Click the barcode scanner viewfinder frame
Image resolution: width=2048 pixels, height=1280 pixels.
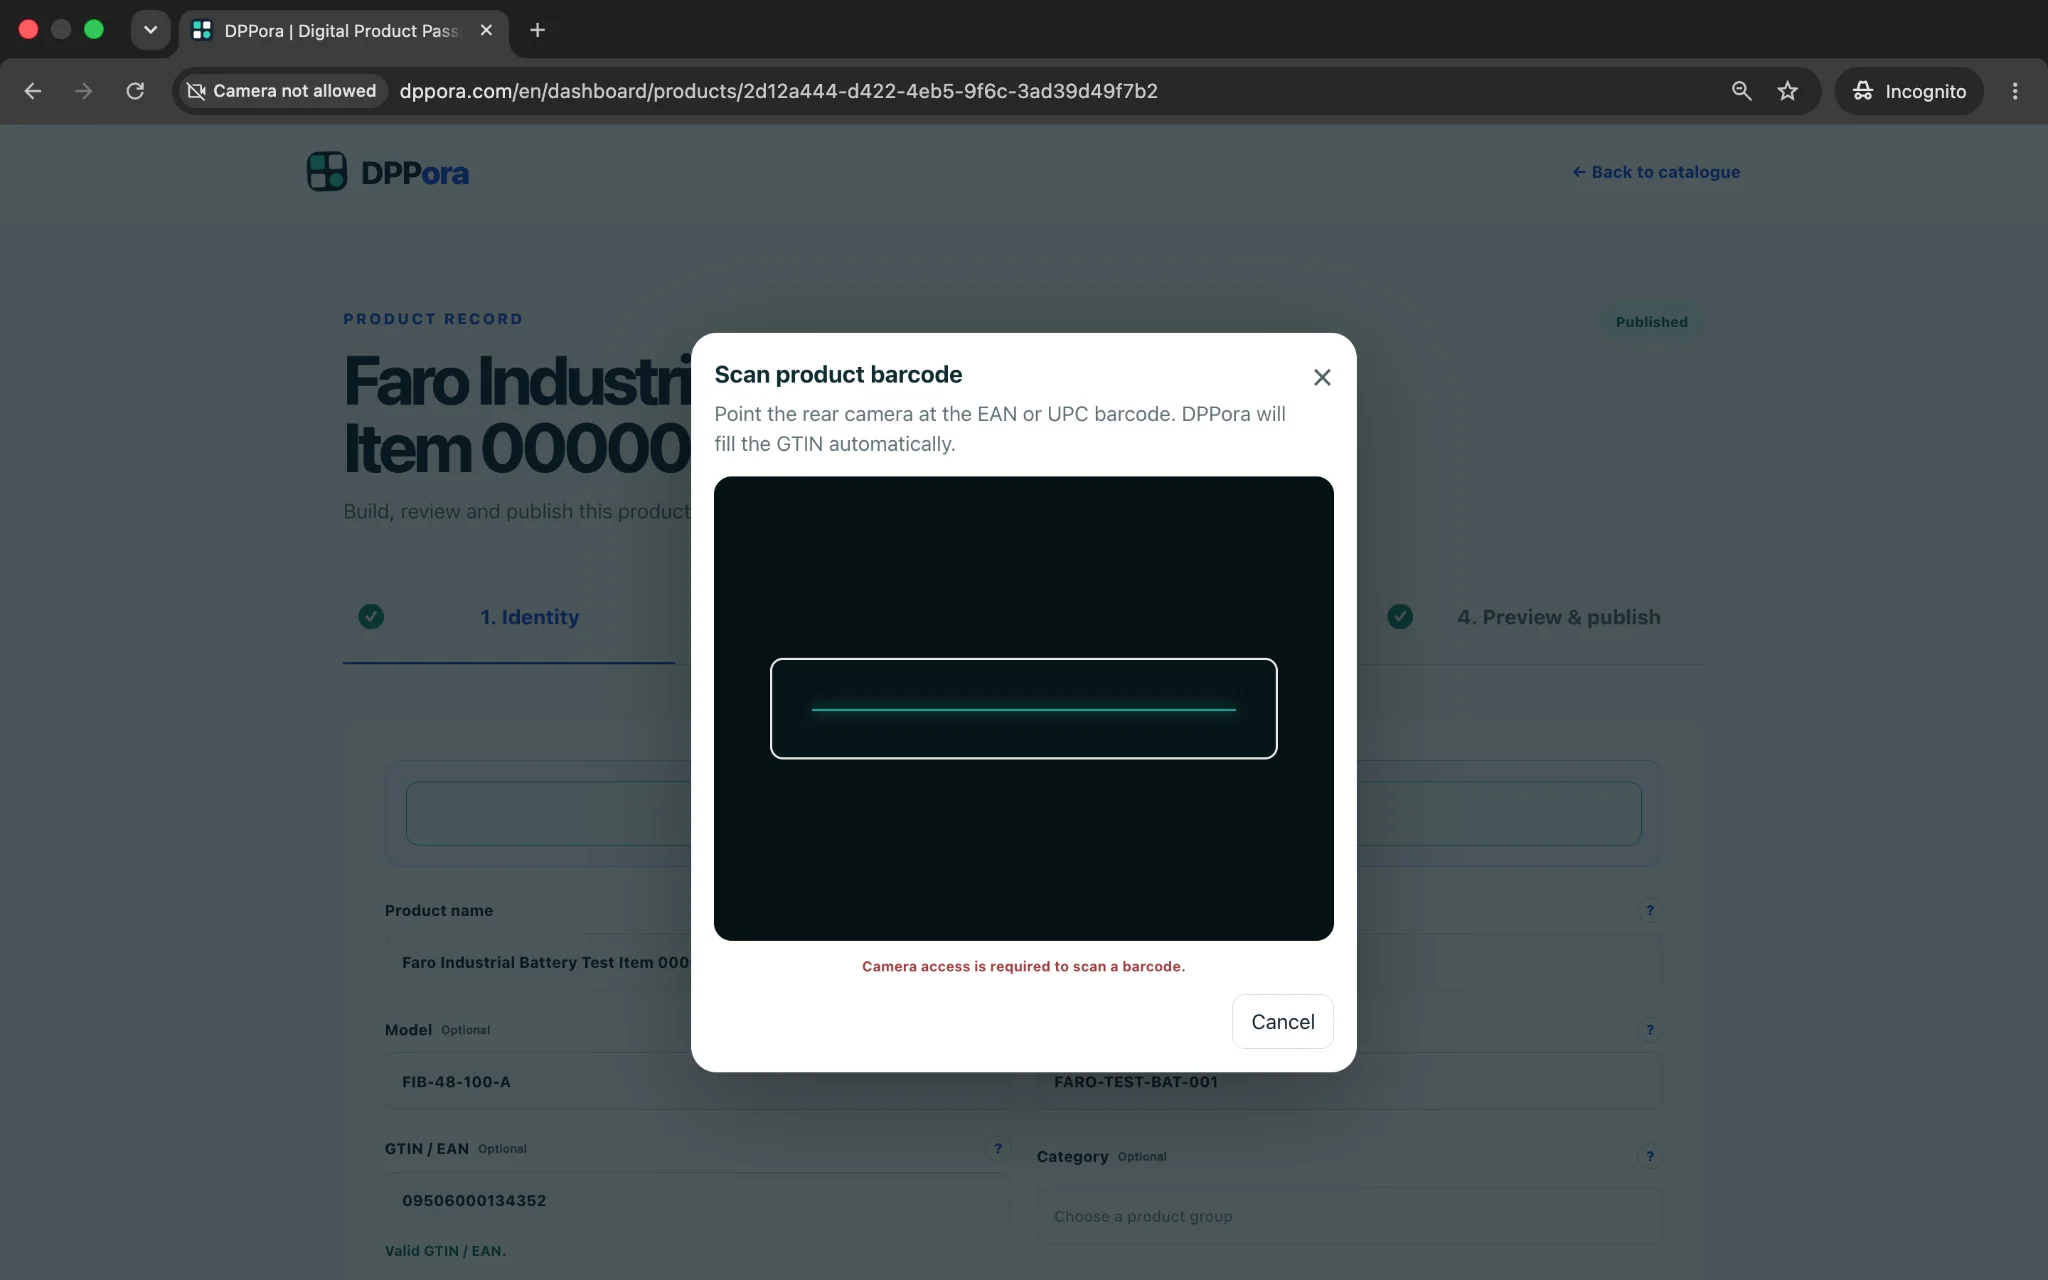(x=1023, y=708)
